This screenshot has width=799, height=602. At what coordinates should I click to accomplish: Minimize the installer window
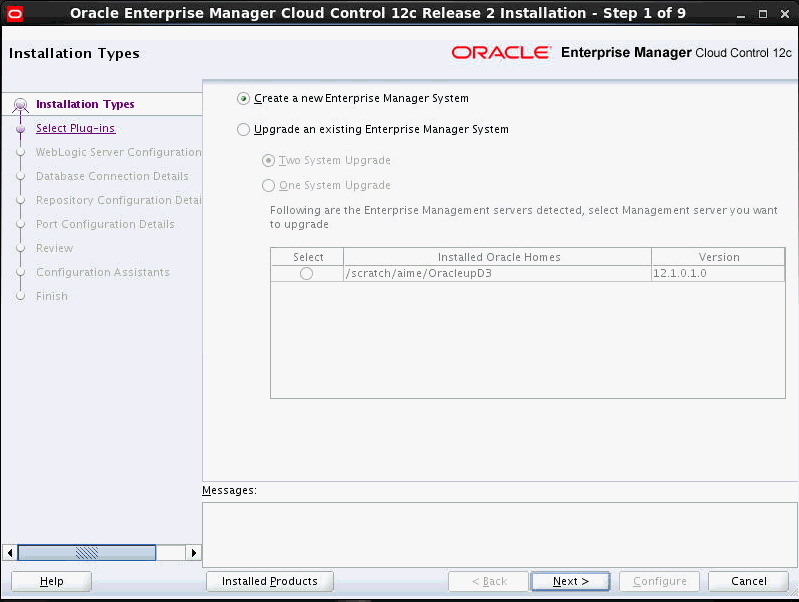coord(741,14)
